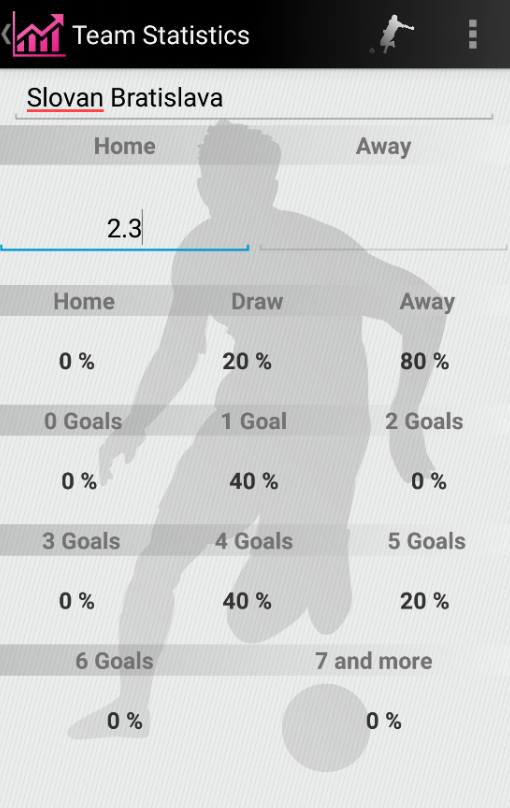This screenshot has height=808, width=510.
Task: Focus the Home odds field showing 2.3
Action: (125, 228)
